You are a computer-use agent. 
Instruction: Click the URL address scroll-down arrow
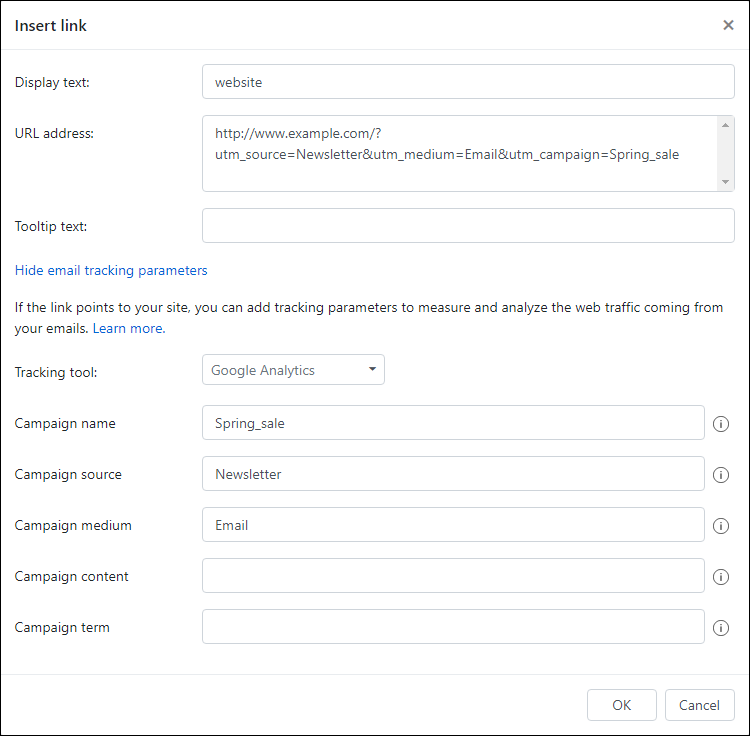pyautogui.click(x=725, y=182)
